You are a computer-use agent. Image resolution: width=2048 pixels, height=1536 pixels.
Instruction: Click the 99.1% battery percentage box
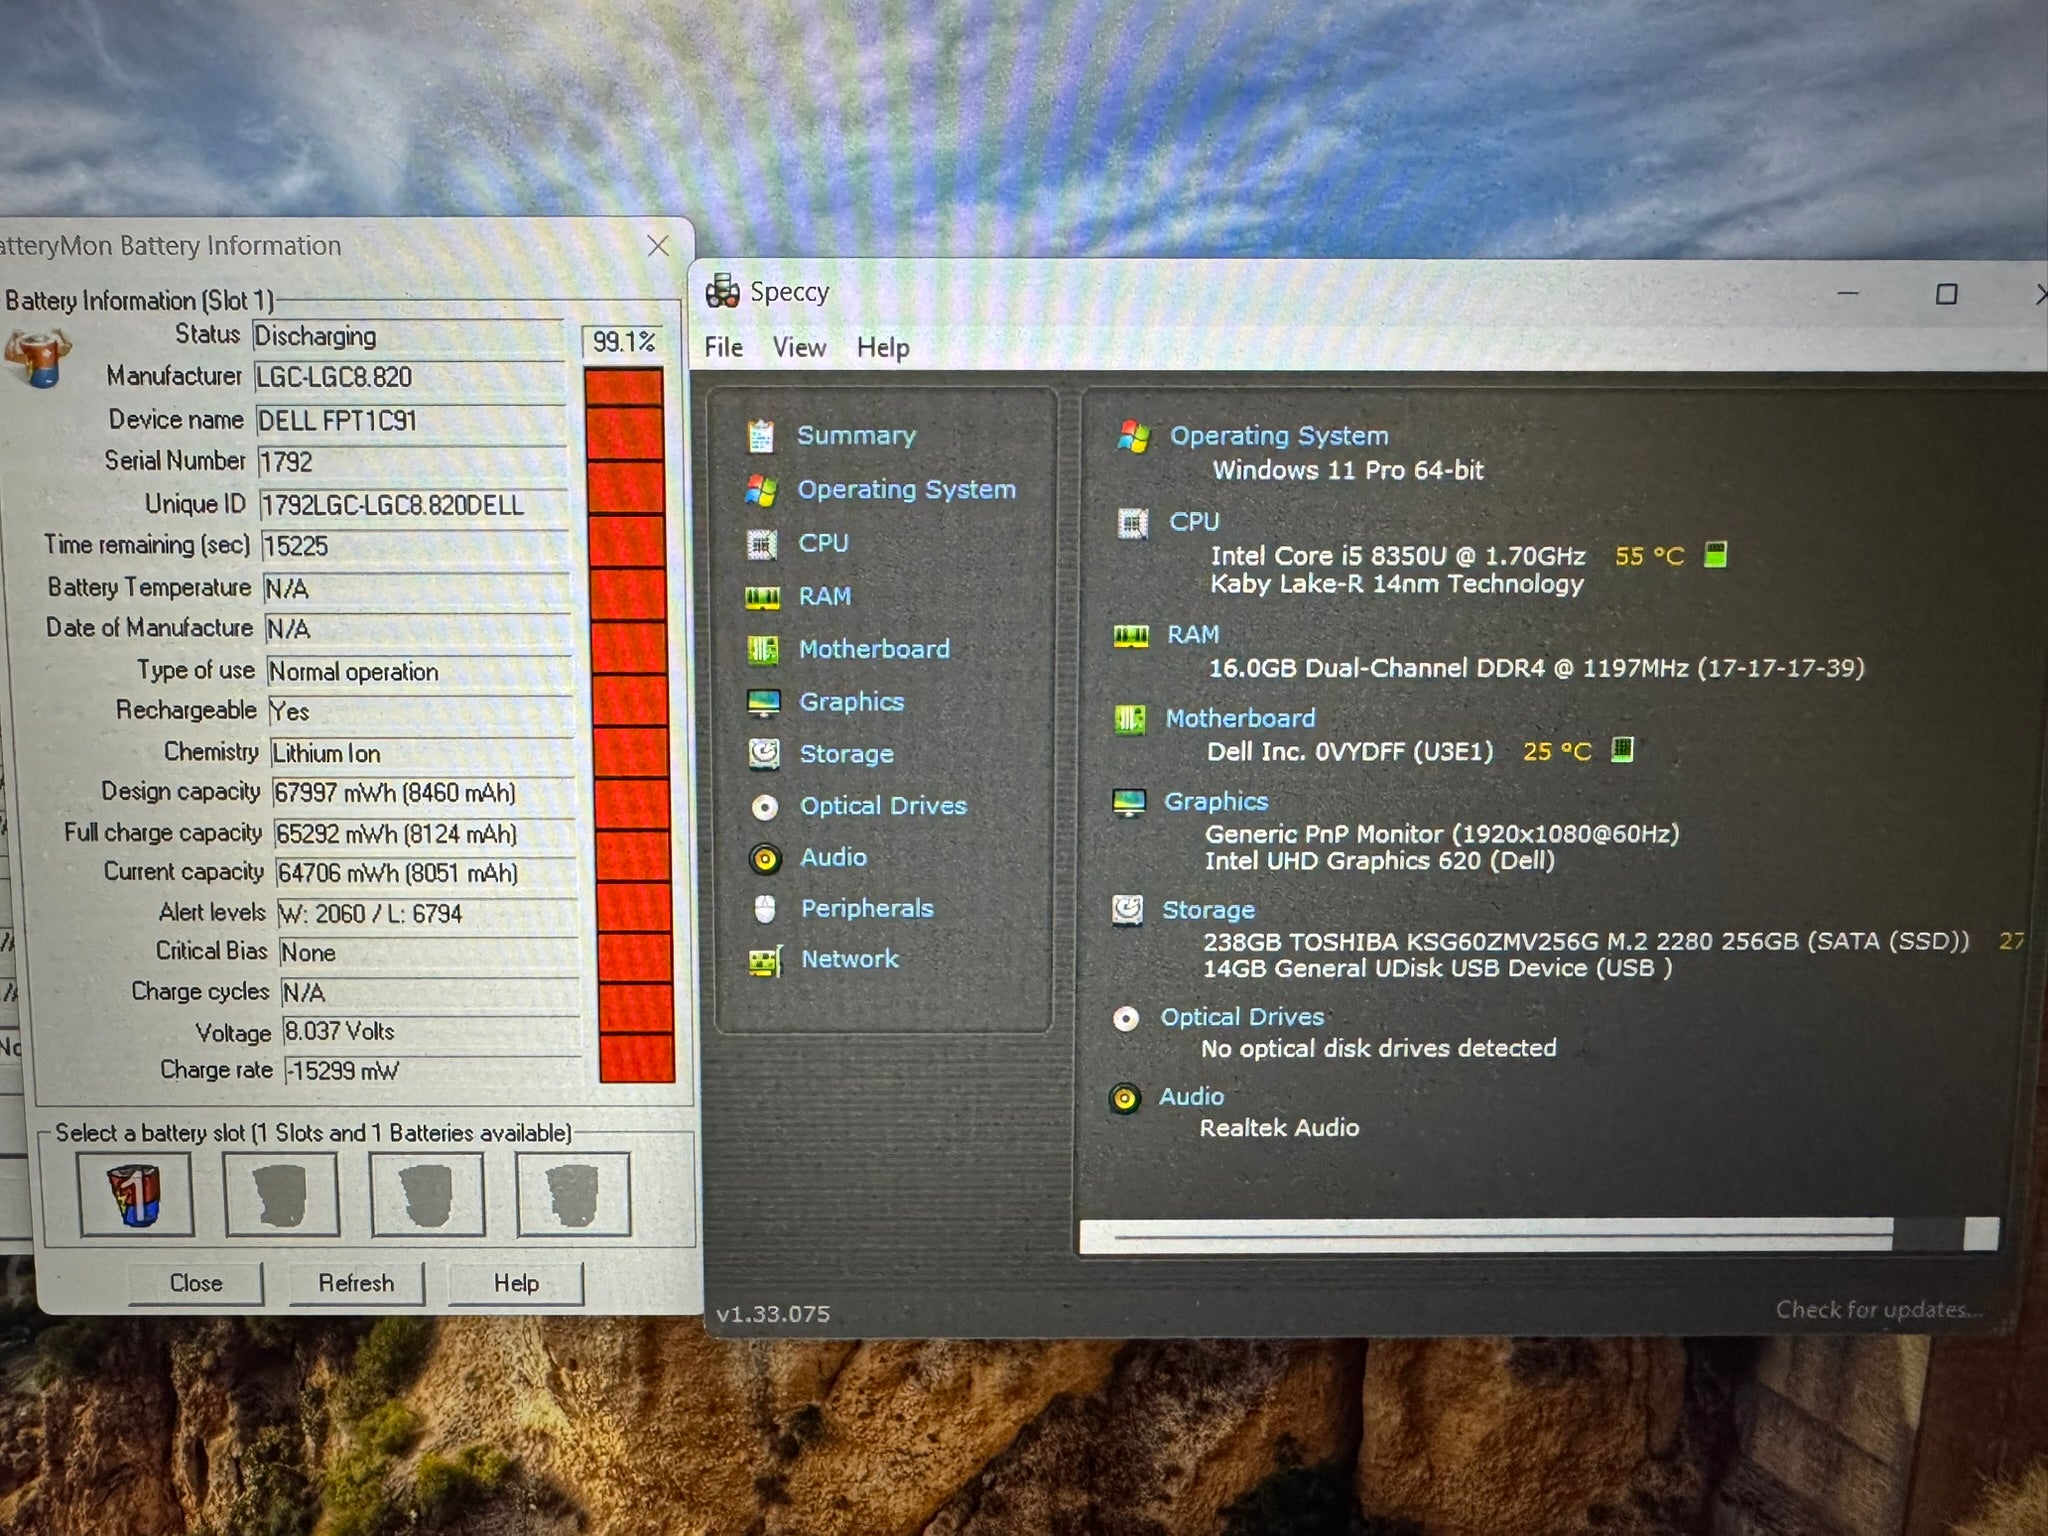point(623,342)
